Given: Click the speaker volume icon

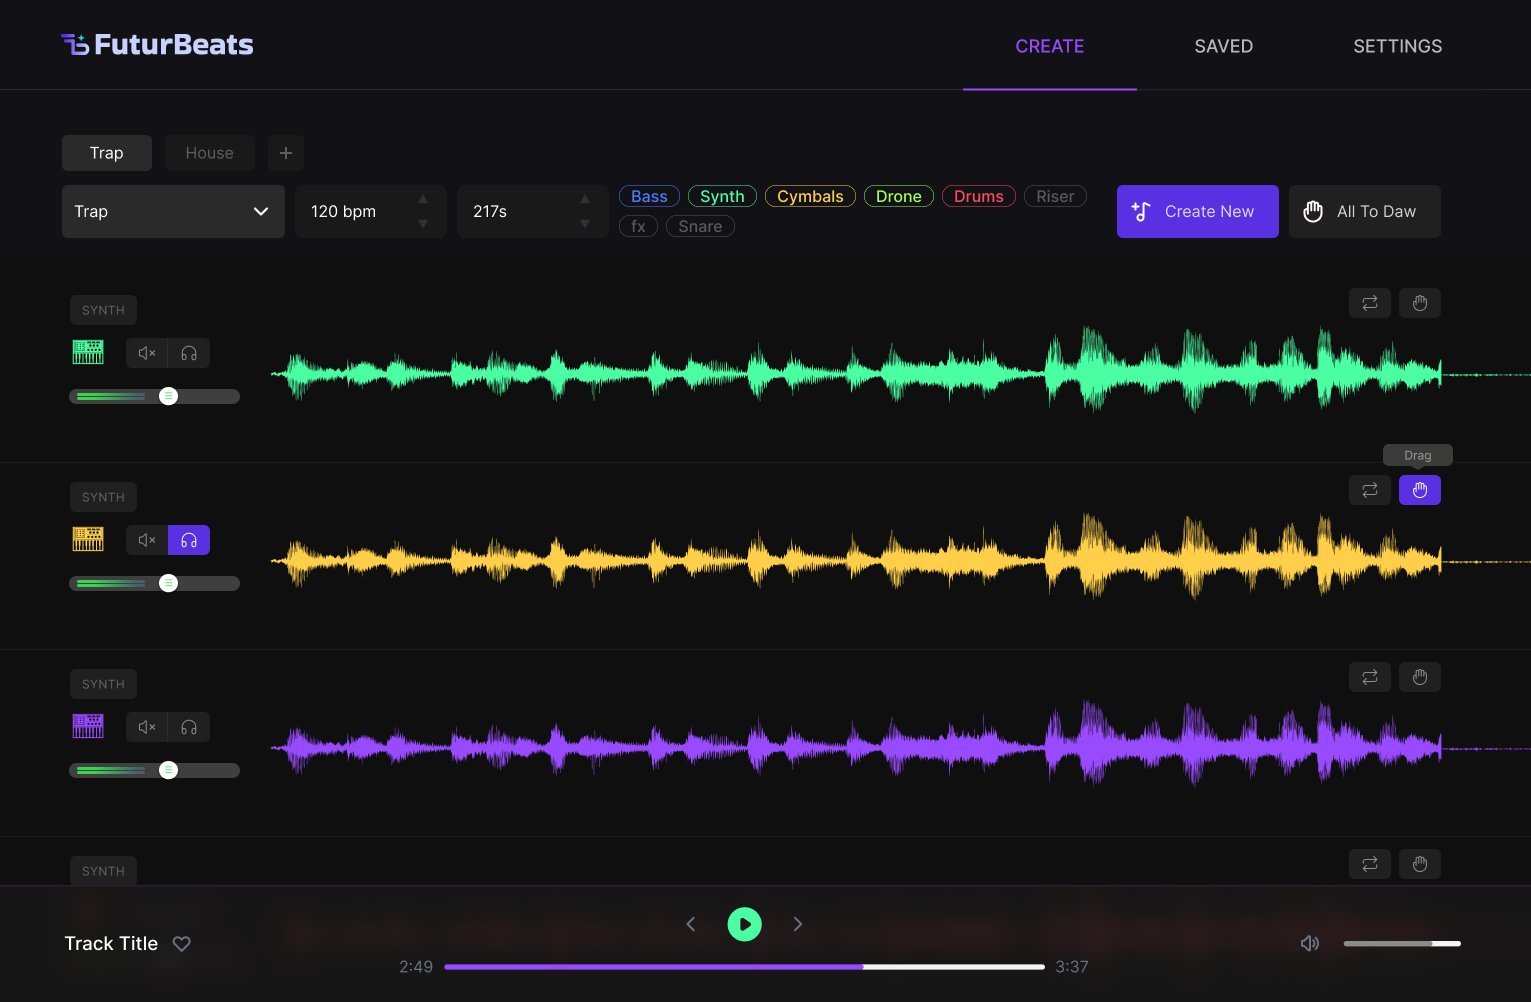Looking at the screenshot, I should [x=1310, y=943].
